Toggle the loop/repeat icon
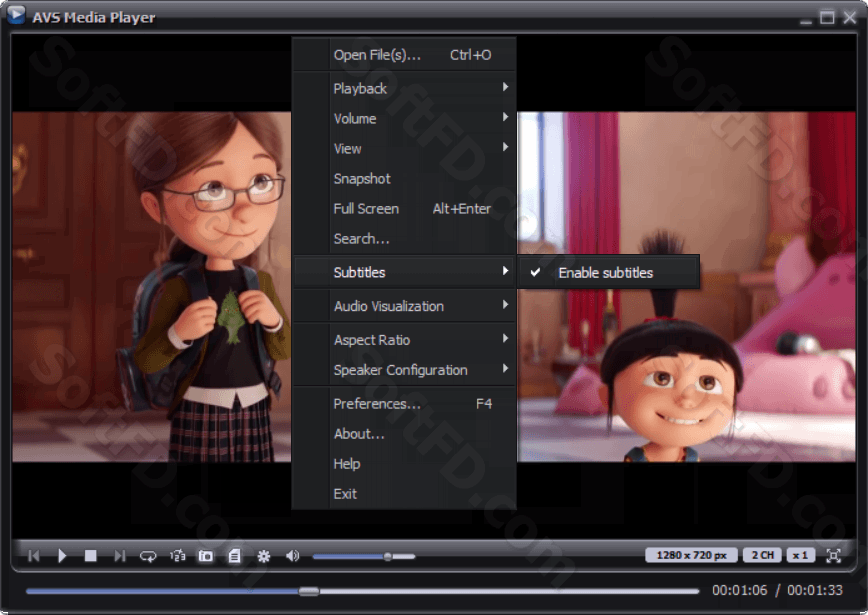This screenshot has width=868, height=615. click(x=148, y=556)
